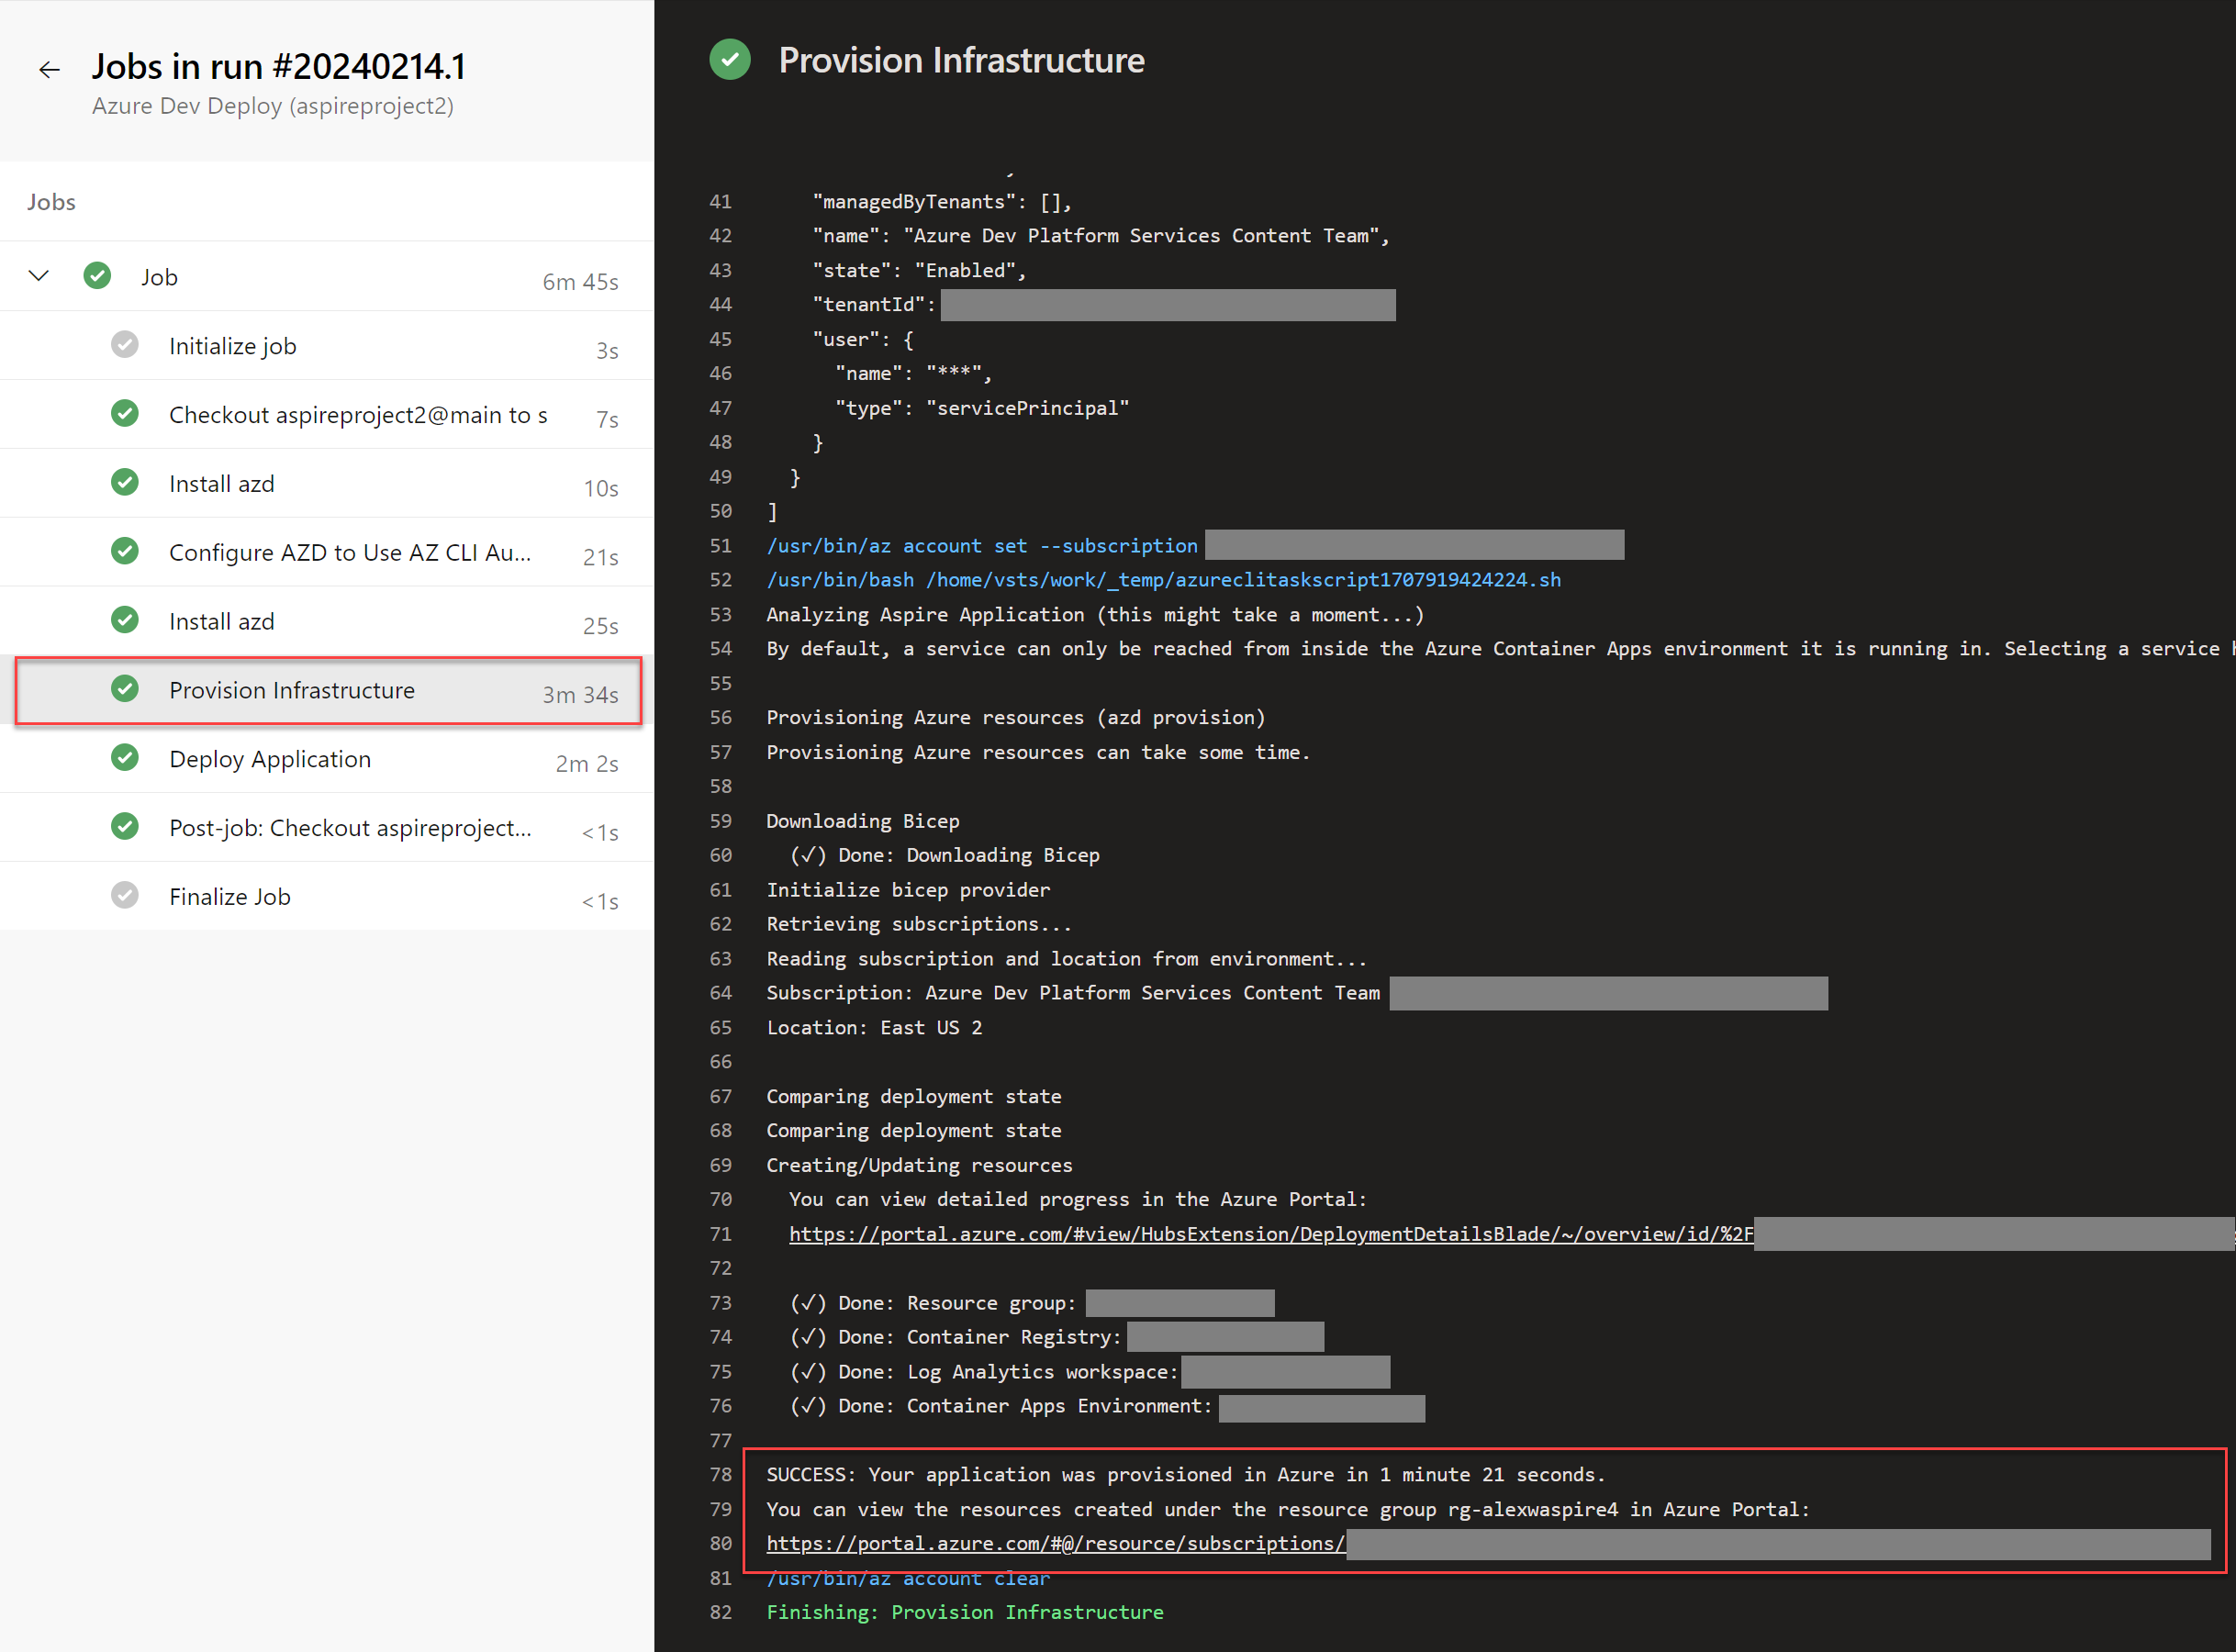Click the green check icon beside Checkout aspireproject2@main
Screen dimensions: 2236x1652
point(125,414)
